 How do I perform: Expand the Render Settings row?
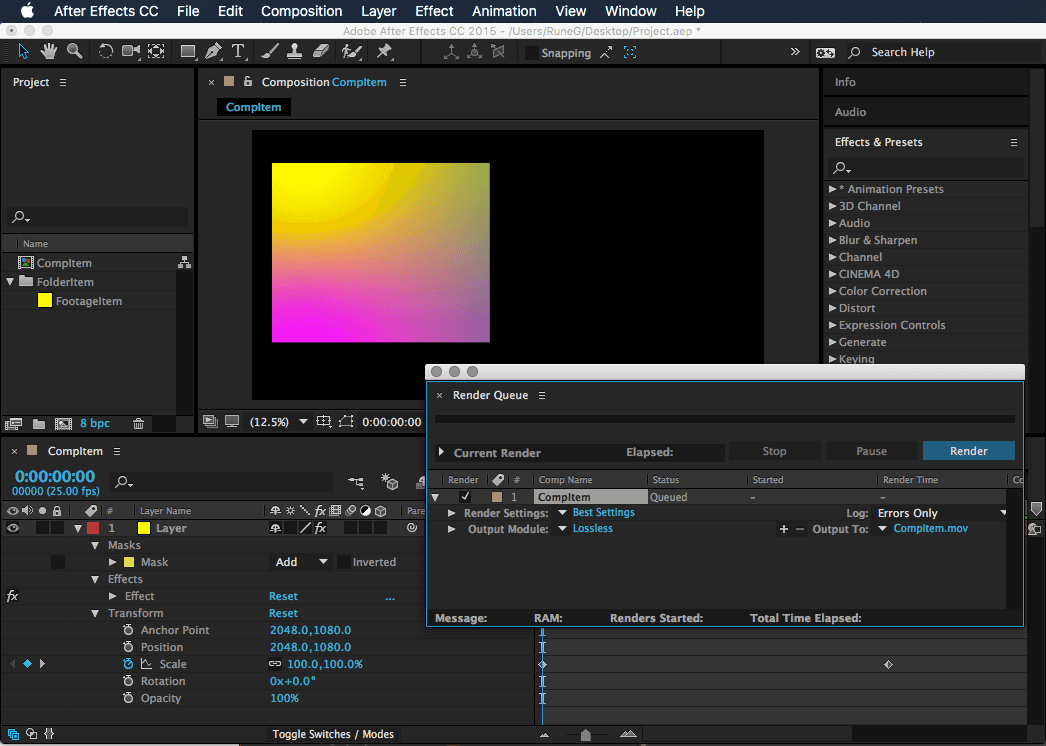pyautogui.click(x=452, y=512)
